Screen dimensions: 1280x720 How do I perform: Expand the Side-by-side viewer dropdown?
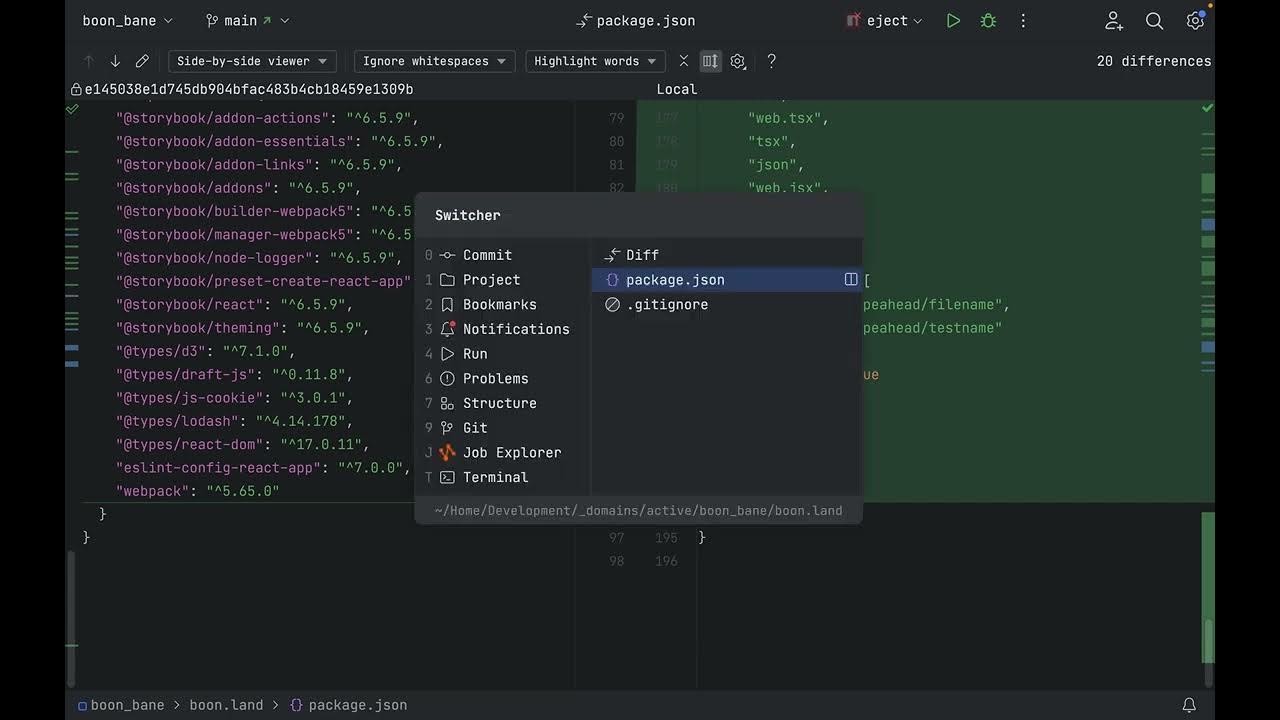point(252,61)
